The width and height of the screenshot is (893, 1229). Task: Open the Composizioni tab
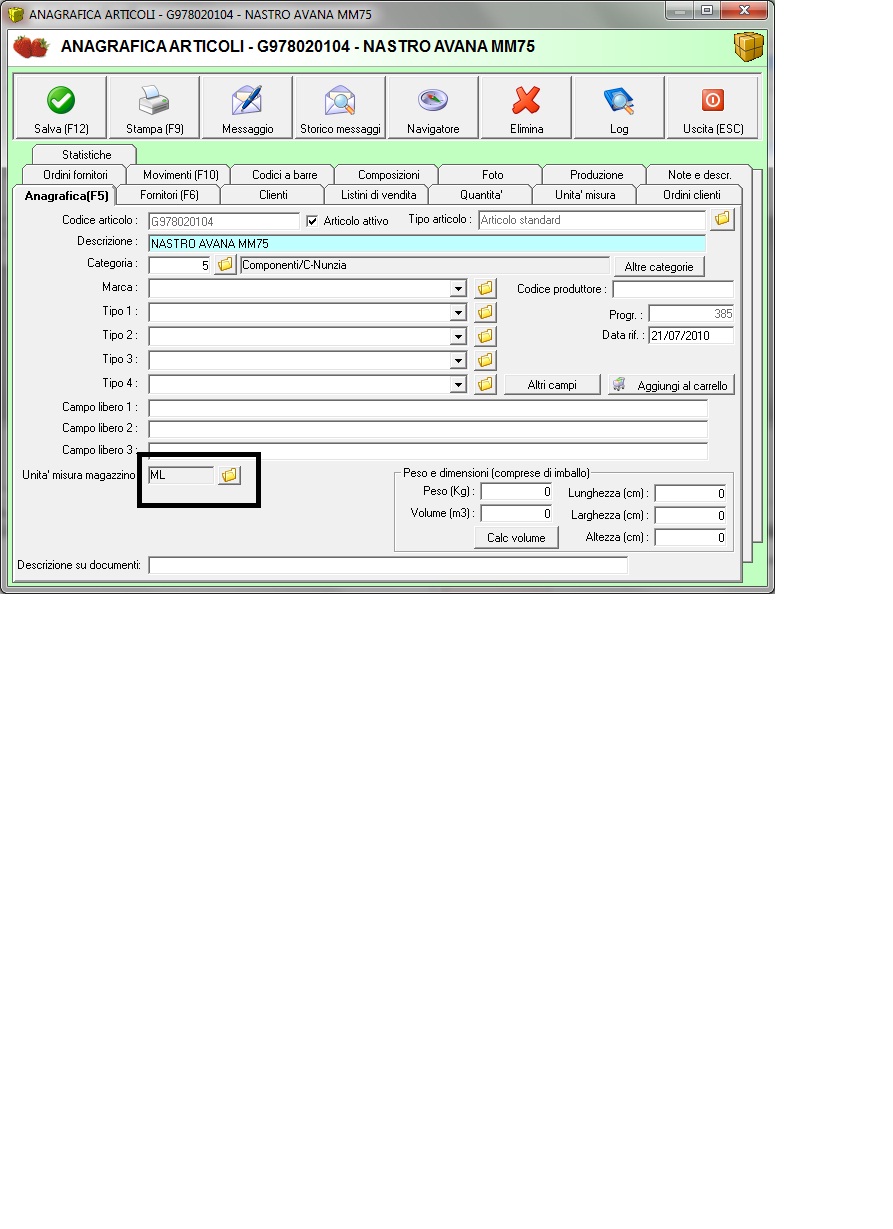388,175
